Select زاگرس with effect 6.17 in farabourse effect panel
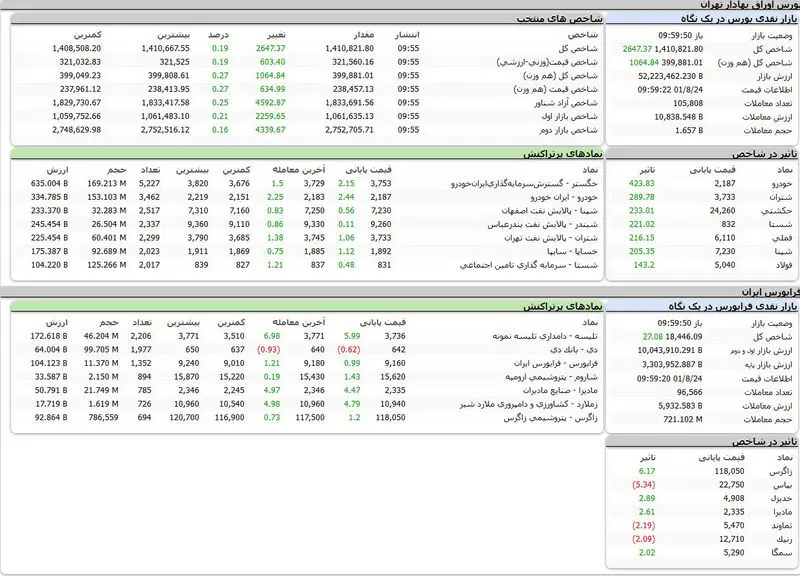Viewport: 800px width, 576px height. 781,471
